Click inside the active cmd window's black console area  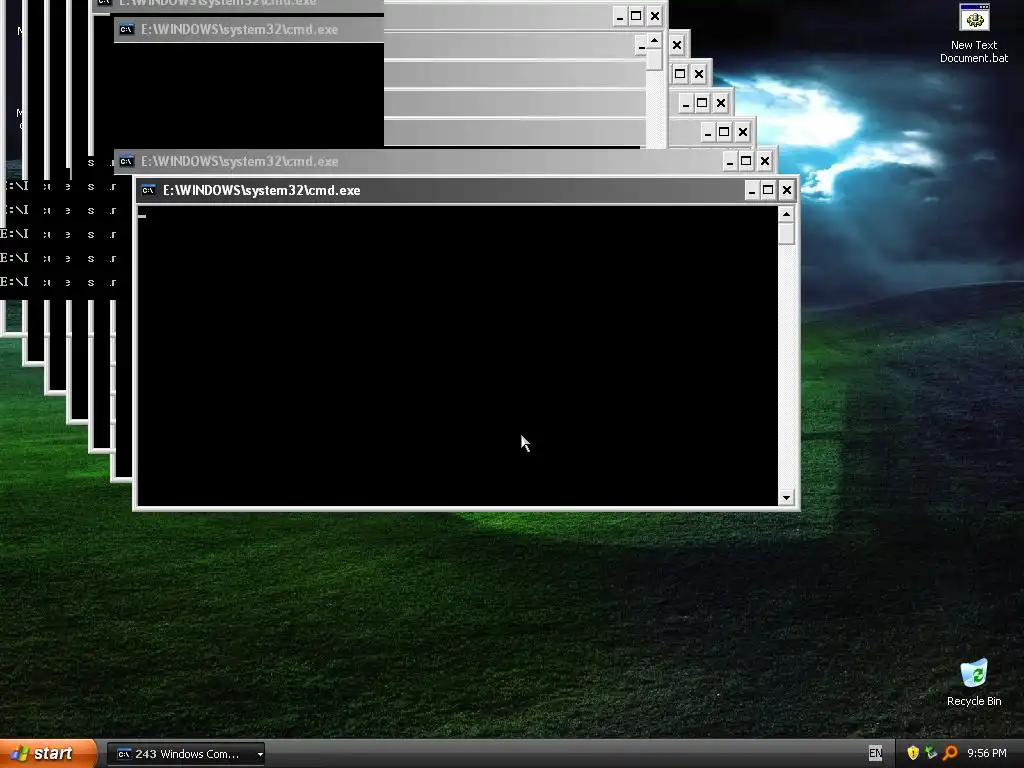(457, 356)
